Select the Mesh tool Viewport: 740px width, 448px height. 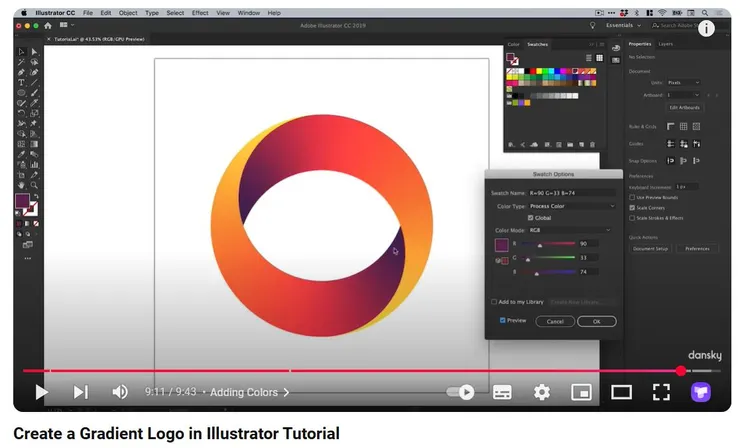click(x=21, y=144)
